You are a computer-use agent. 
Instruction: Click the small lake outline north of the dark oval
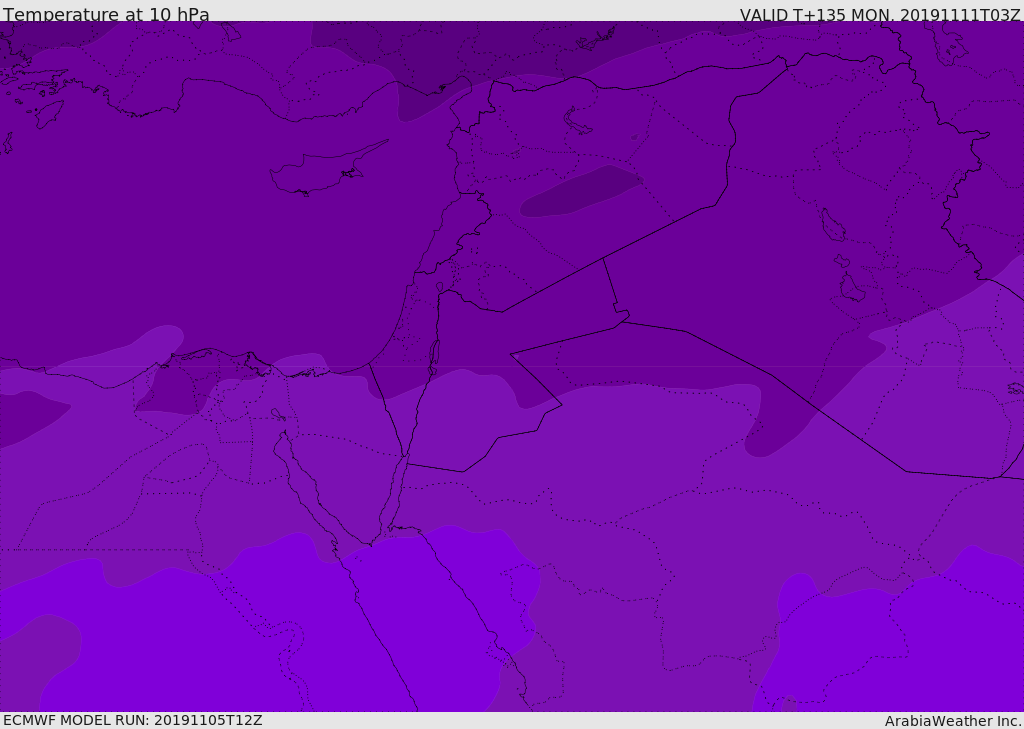point(578,121)
